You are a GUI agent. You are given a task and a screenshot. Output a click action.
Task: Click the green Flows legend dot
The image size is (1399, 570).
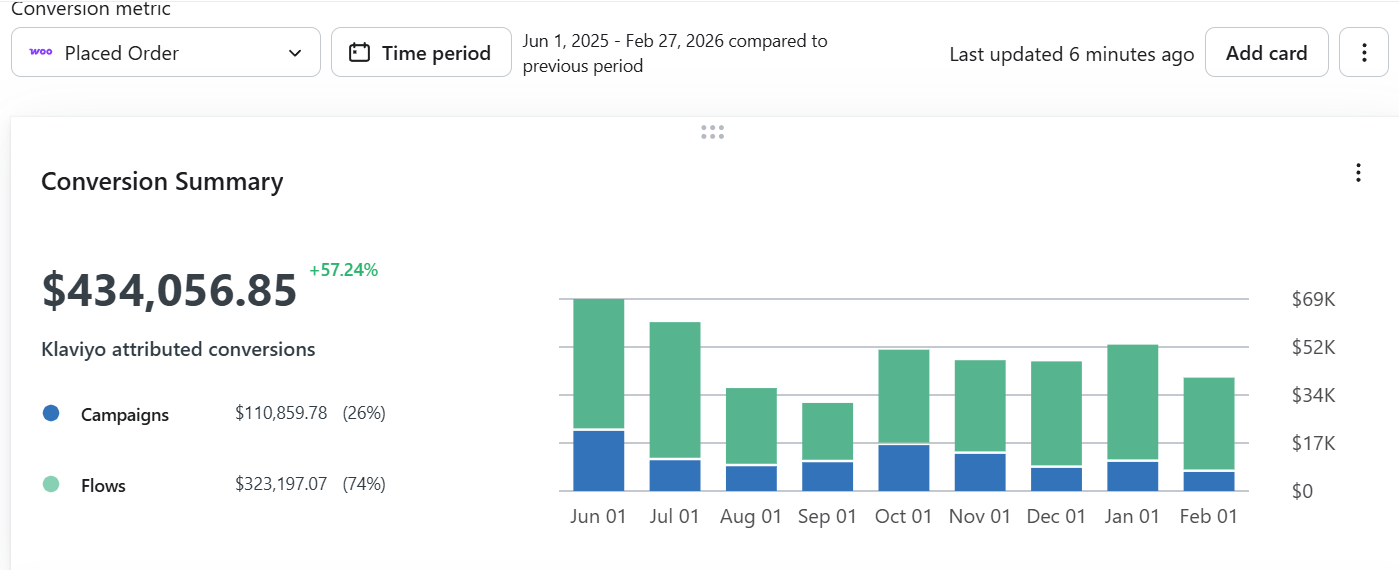[x=51, y=484]
